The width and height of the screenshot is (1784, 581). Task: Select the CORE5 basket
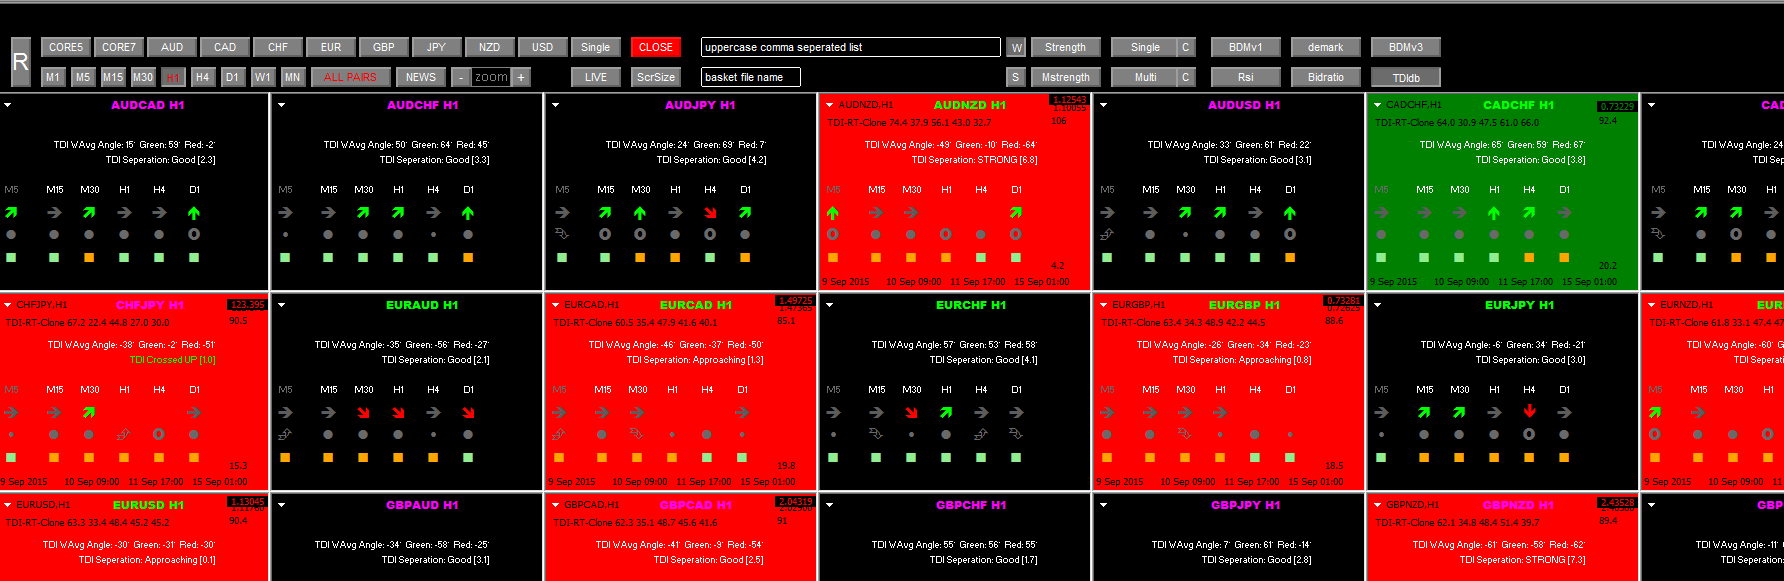tap(66, 47)
